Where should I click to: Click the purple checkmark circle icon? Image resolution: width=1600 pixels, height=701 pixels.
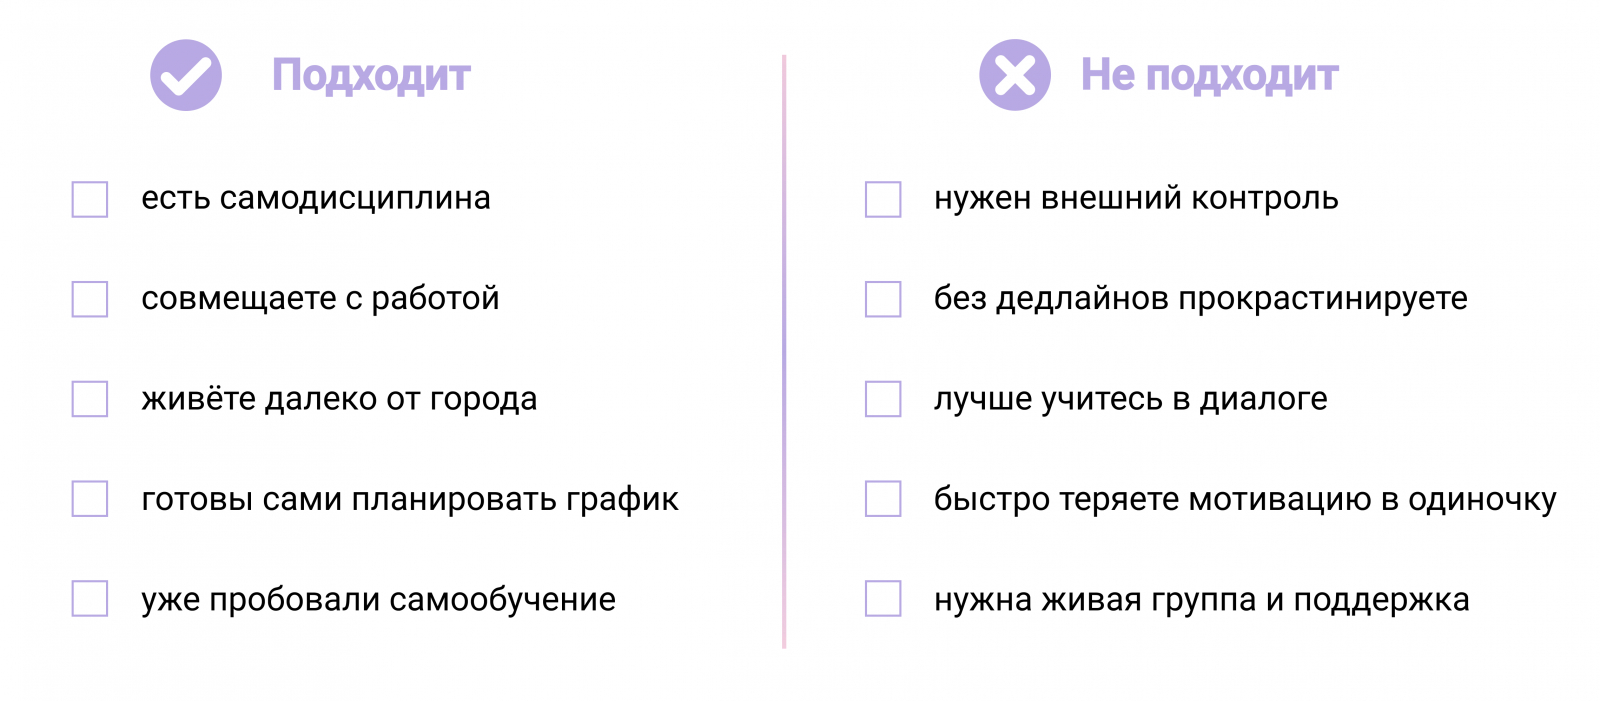(186, 75)
